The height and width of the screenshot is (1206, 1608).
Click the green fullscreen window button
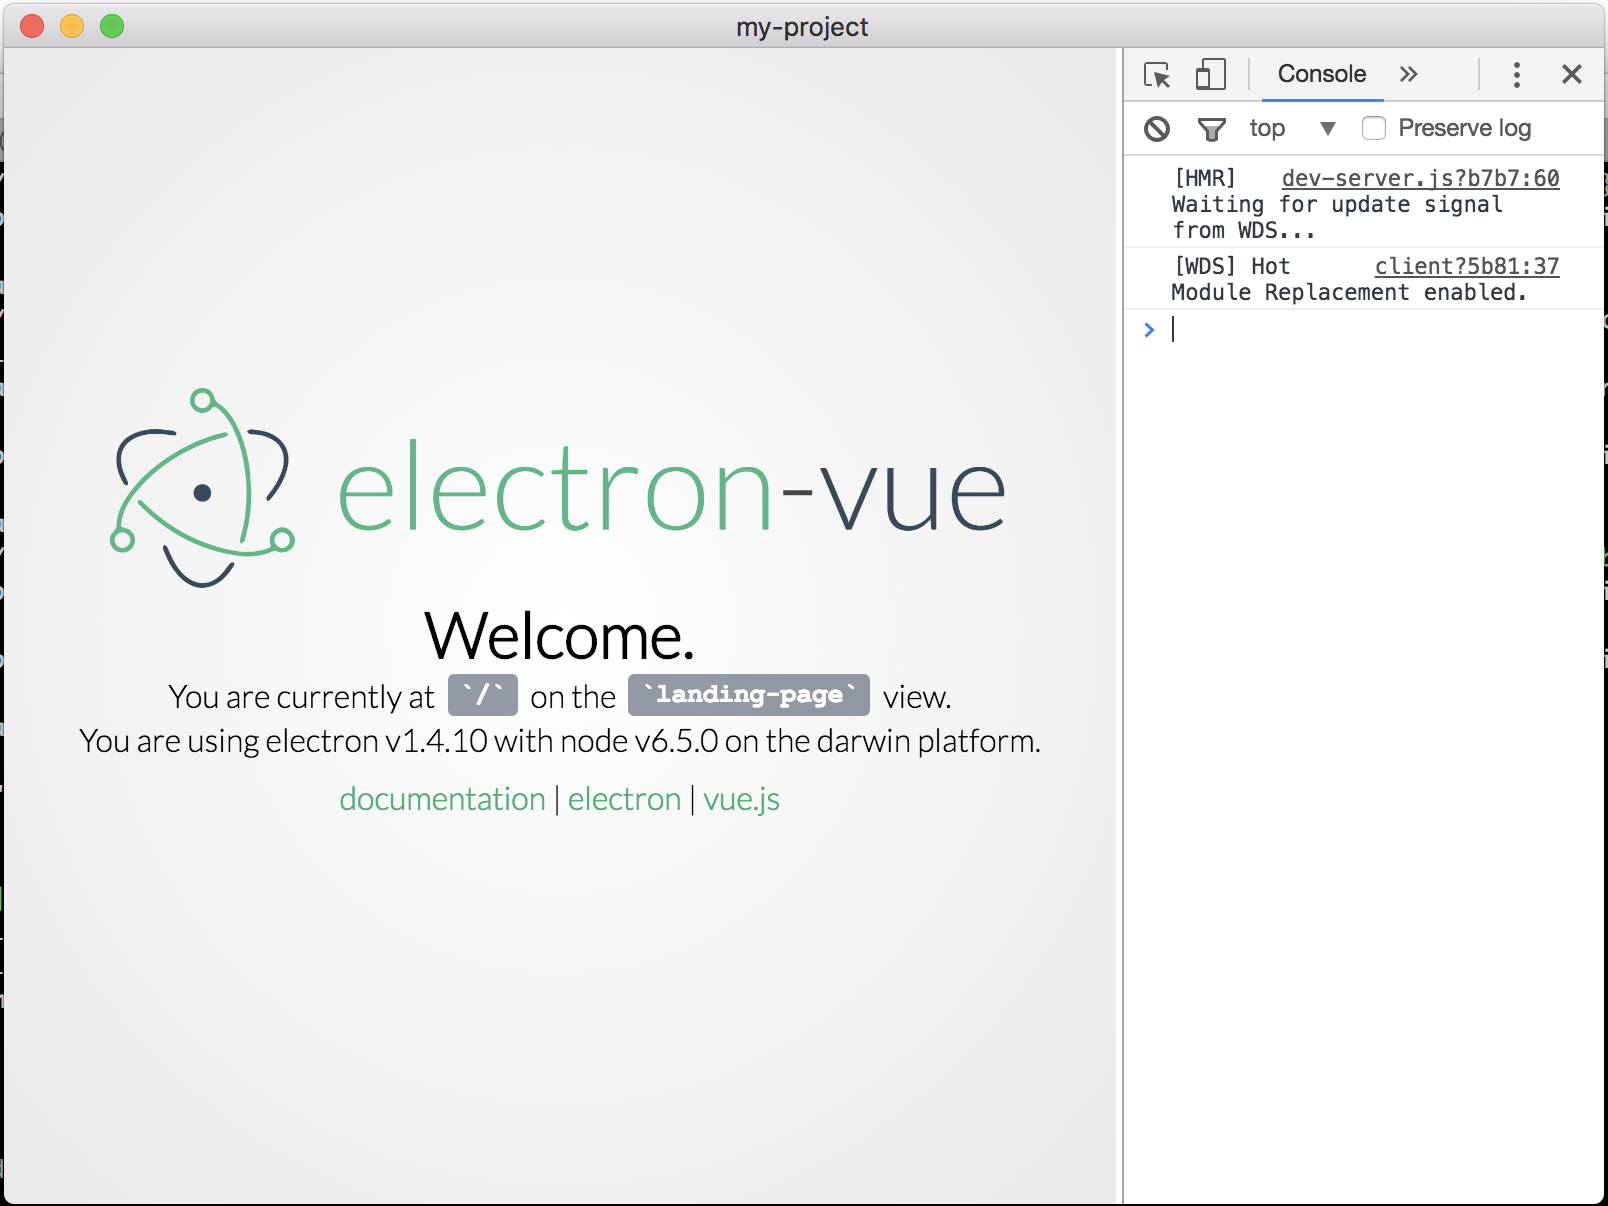tap(112, 26)
